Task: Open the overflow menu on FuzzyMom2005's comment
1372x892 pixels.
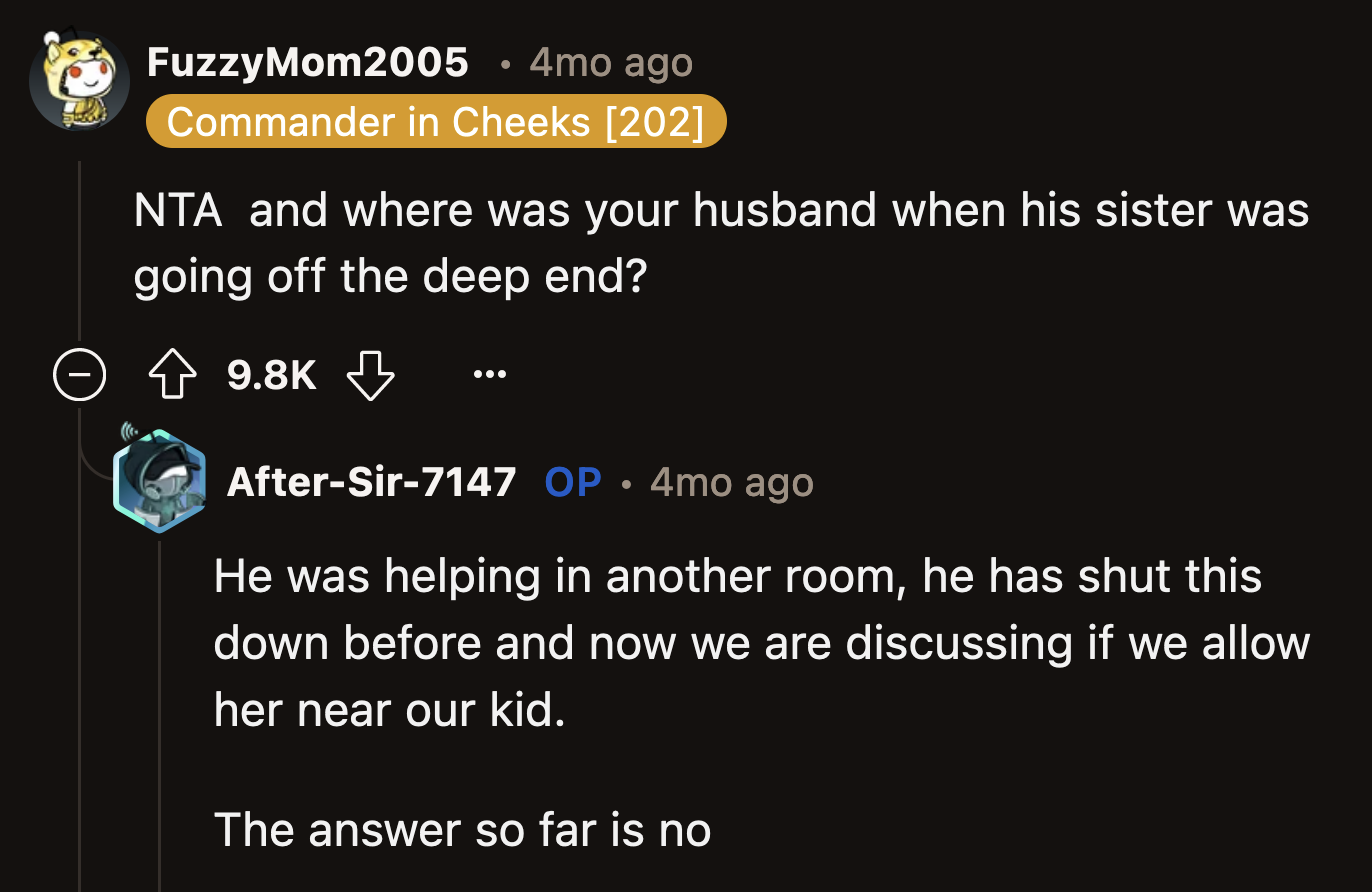Action: (x=489, y=375)
